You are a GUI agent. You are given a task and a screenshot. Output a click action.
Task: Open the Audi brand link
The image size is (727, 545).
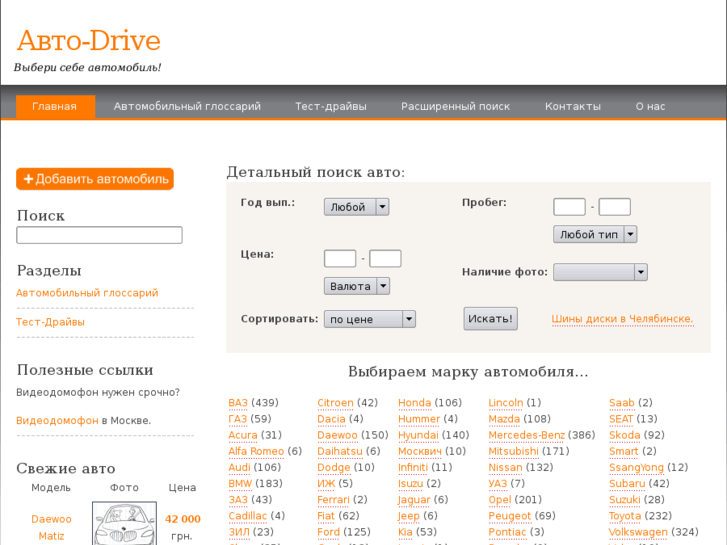239,468
